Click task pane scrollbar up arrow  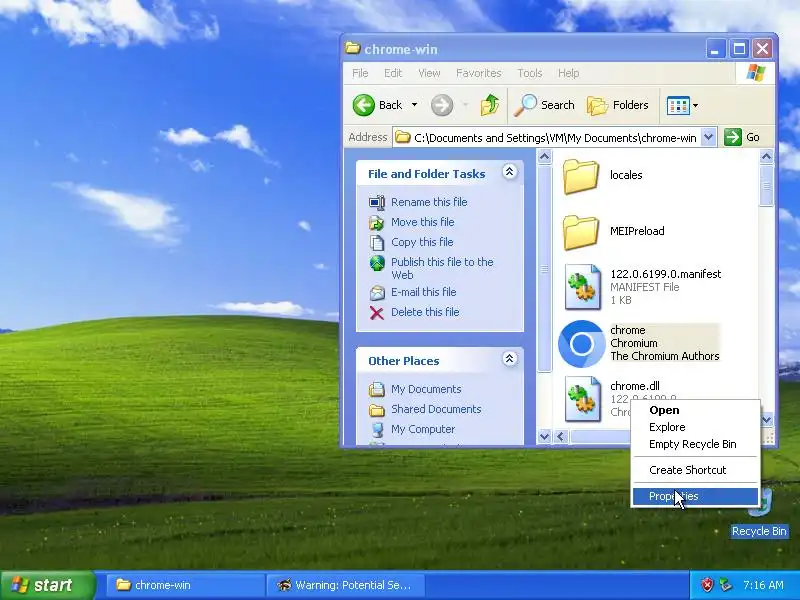tap(544, 157)
